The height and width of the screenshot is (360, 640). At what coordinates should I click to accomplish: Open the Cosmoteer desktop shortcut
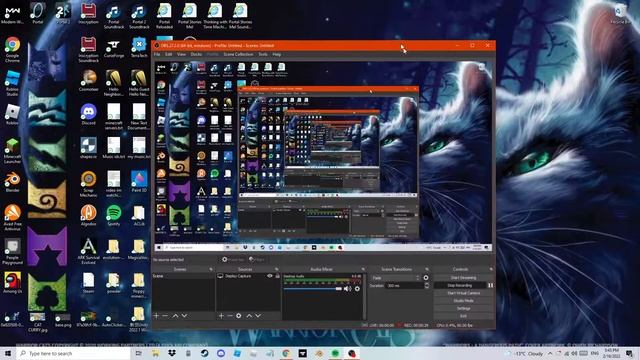click(89, 80)
